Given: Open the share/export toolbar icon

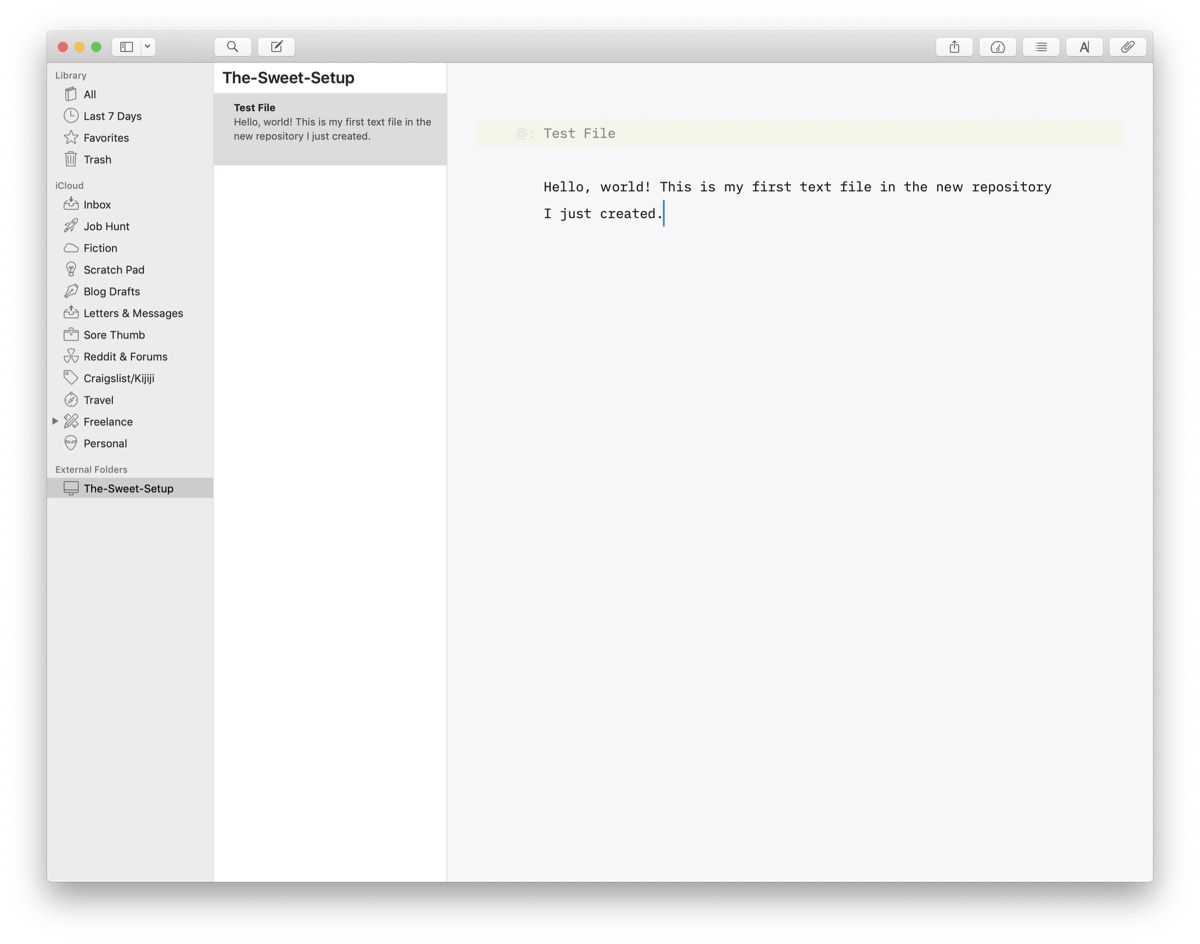Looking at the screenshot, I should pos(954,47).
